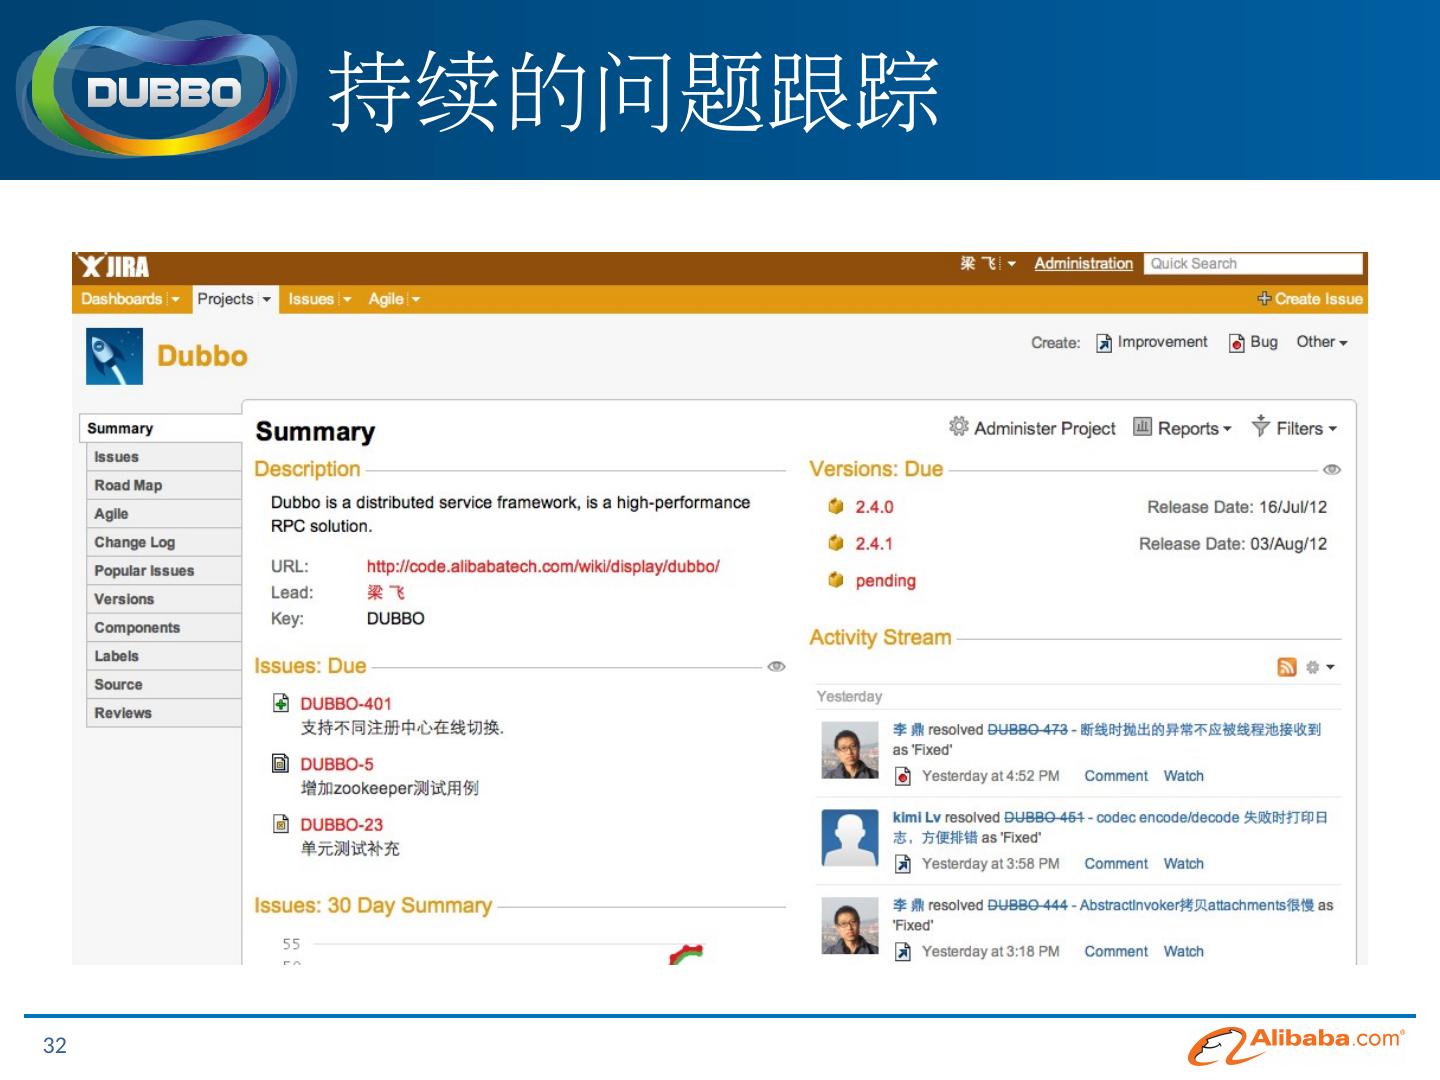The image size is (1440, 1080).
Task: Expand the Other create dropdown
Action: 1321,342
